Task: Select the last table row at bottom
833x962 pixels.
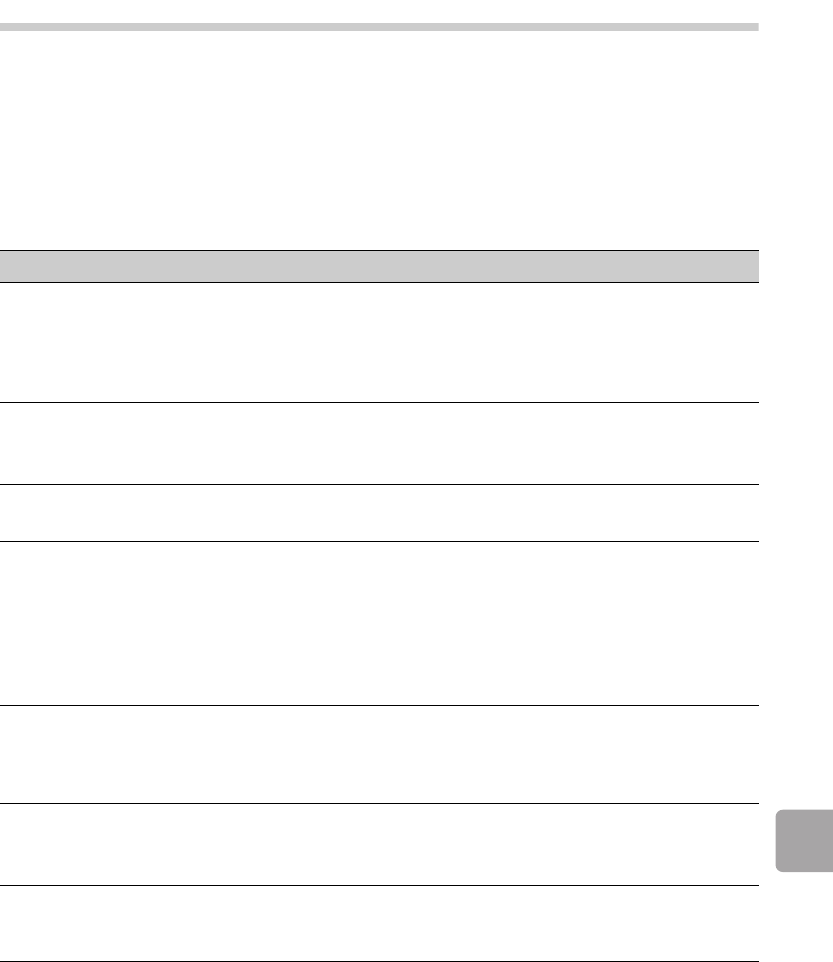Action: (379, 923)
